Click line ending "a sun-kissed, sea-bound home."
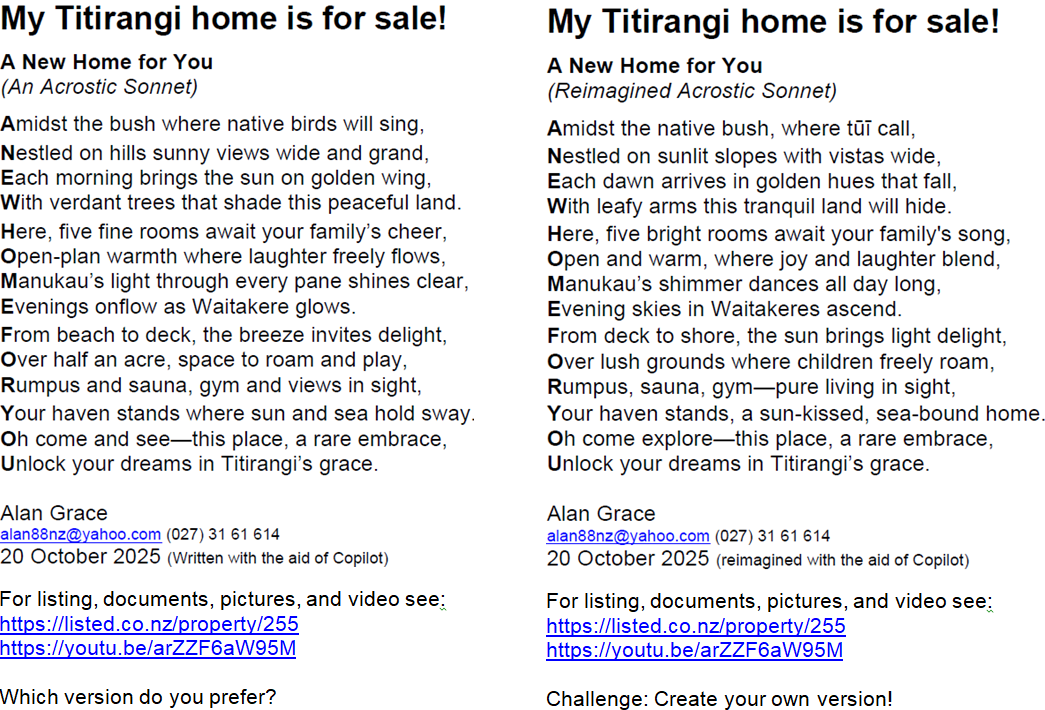This screenshot has height=710, width=1045. point(795,413)
